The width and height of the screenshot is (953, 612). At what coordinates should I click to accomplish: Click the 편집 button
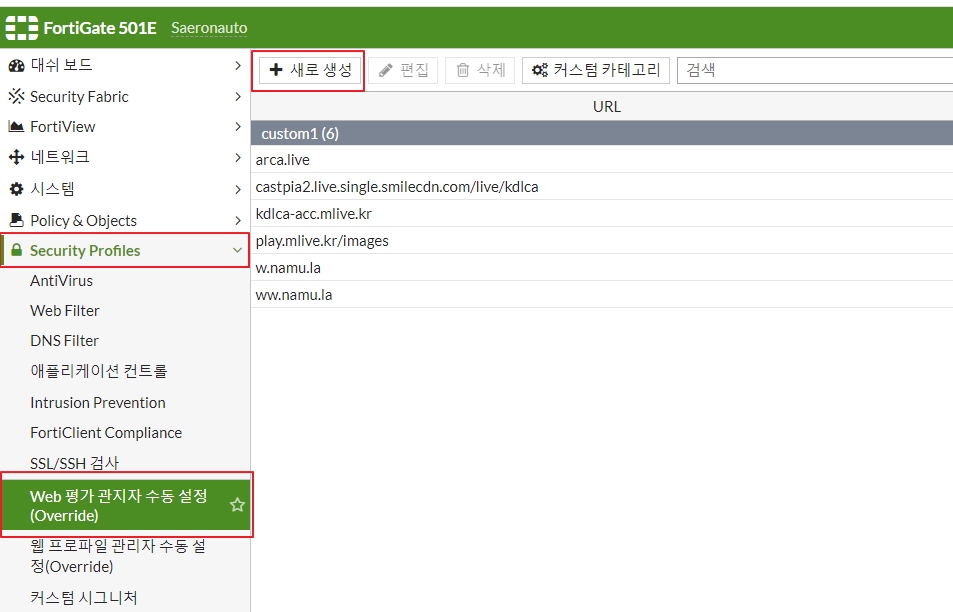click(403, 70)
